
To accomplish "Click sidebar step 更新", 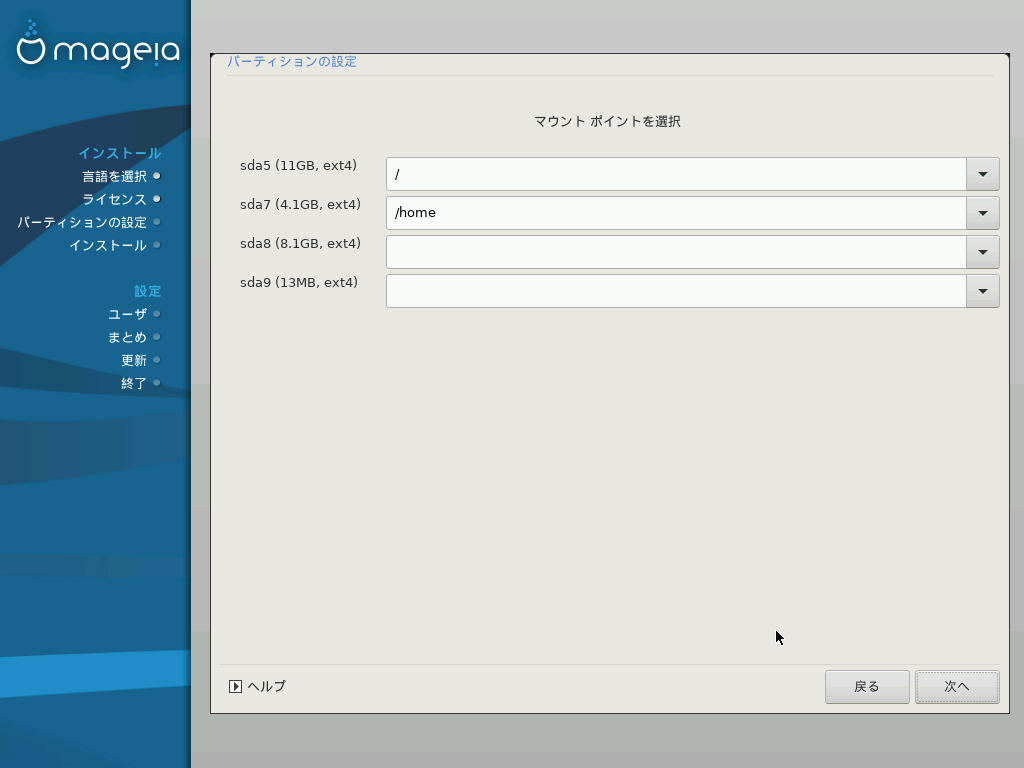I will tap(134, 360).
